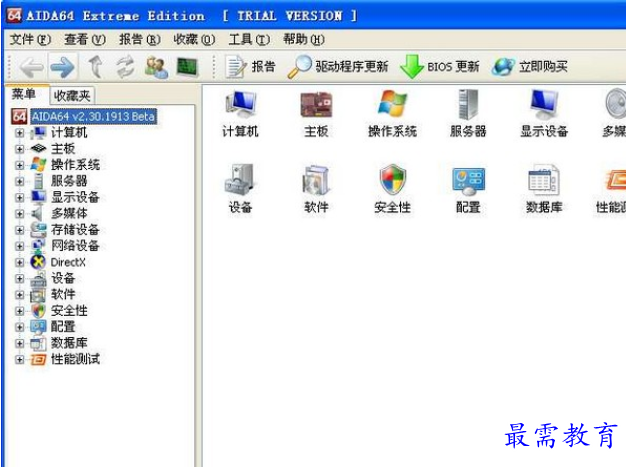Select 计算机 in sidebar tree
Screen dimensions: 626x467
click(69, 133)
